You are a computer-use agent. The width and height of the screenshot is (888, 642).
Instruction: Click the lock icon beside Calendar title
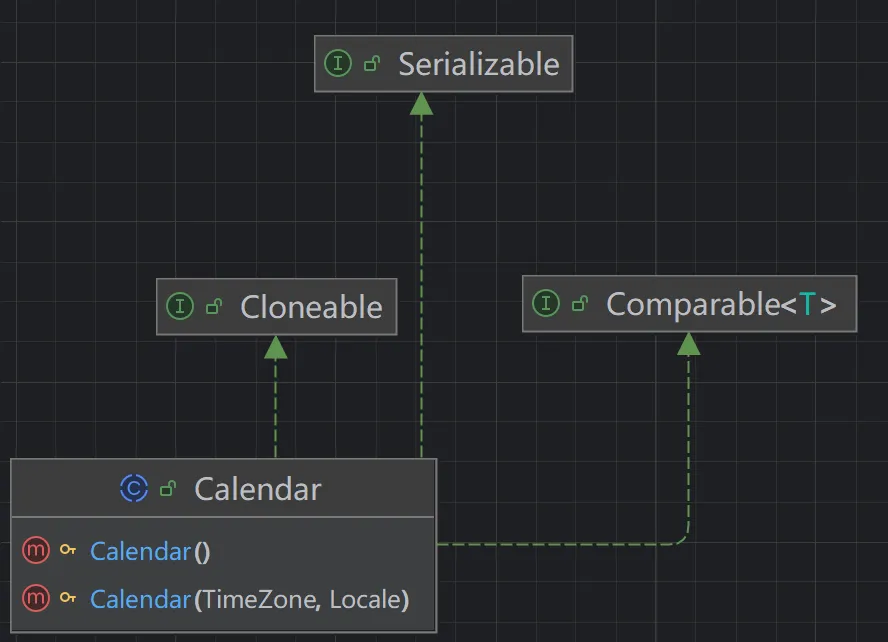168,489
